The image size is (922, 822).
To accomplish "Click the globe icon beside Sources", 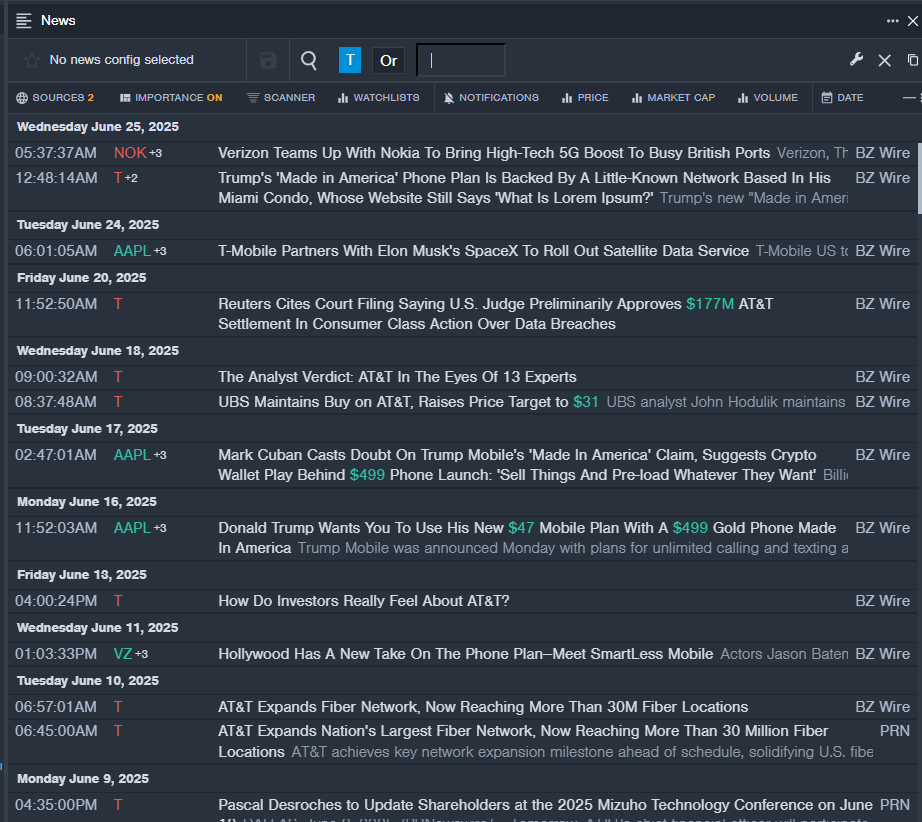I will (22, 98).
